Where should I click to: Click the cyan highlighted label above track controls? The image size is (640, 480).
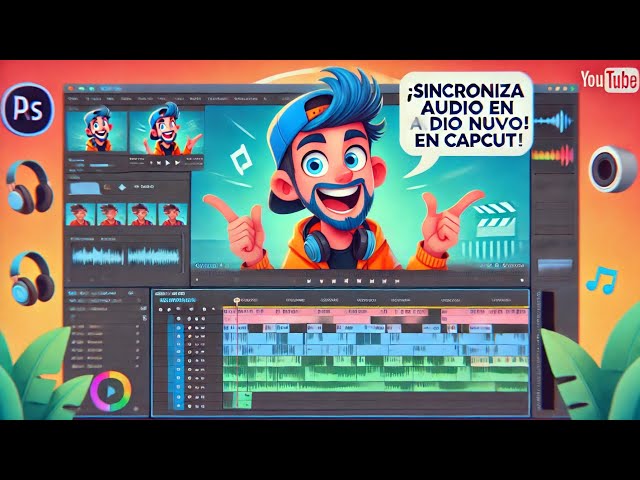click(177, 300)
